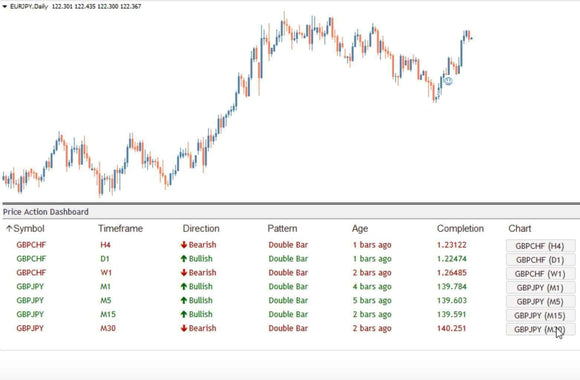
Task: Click the '5 bars ago' age cell
Action: (x=372, y=300)
